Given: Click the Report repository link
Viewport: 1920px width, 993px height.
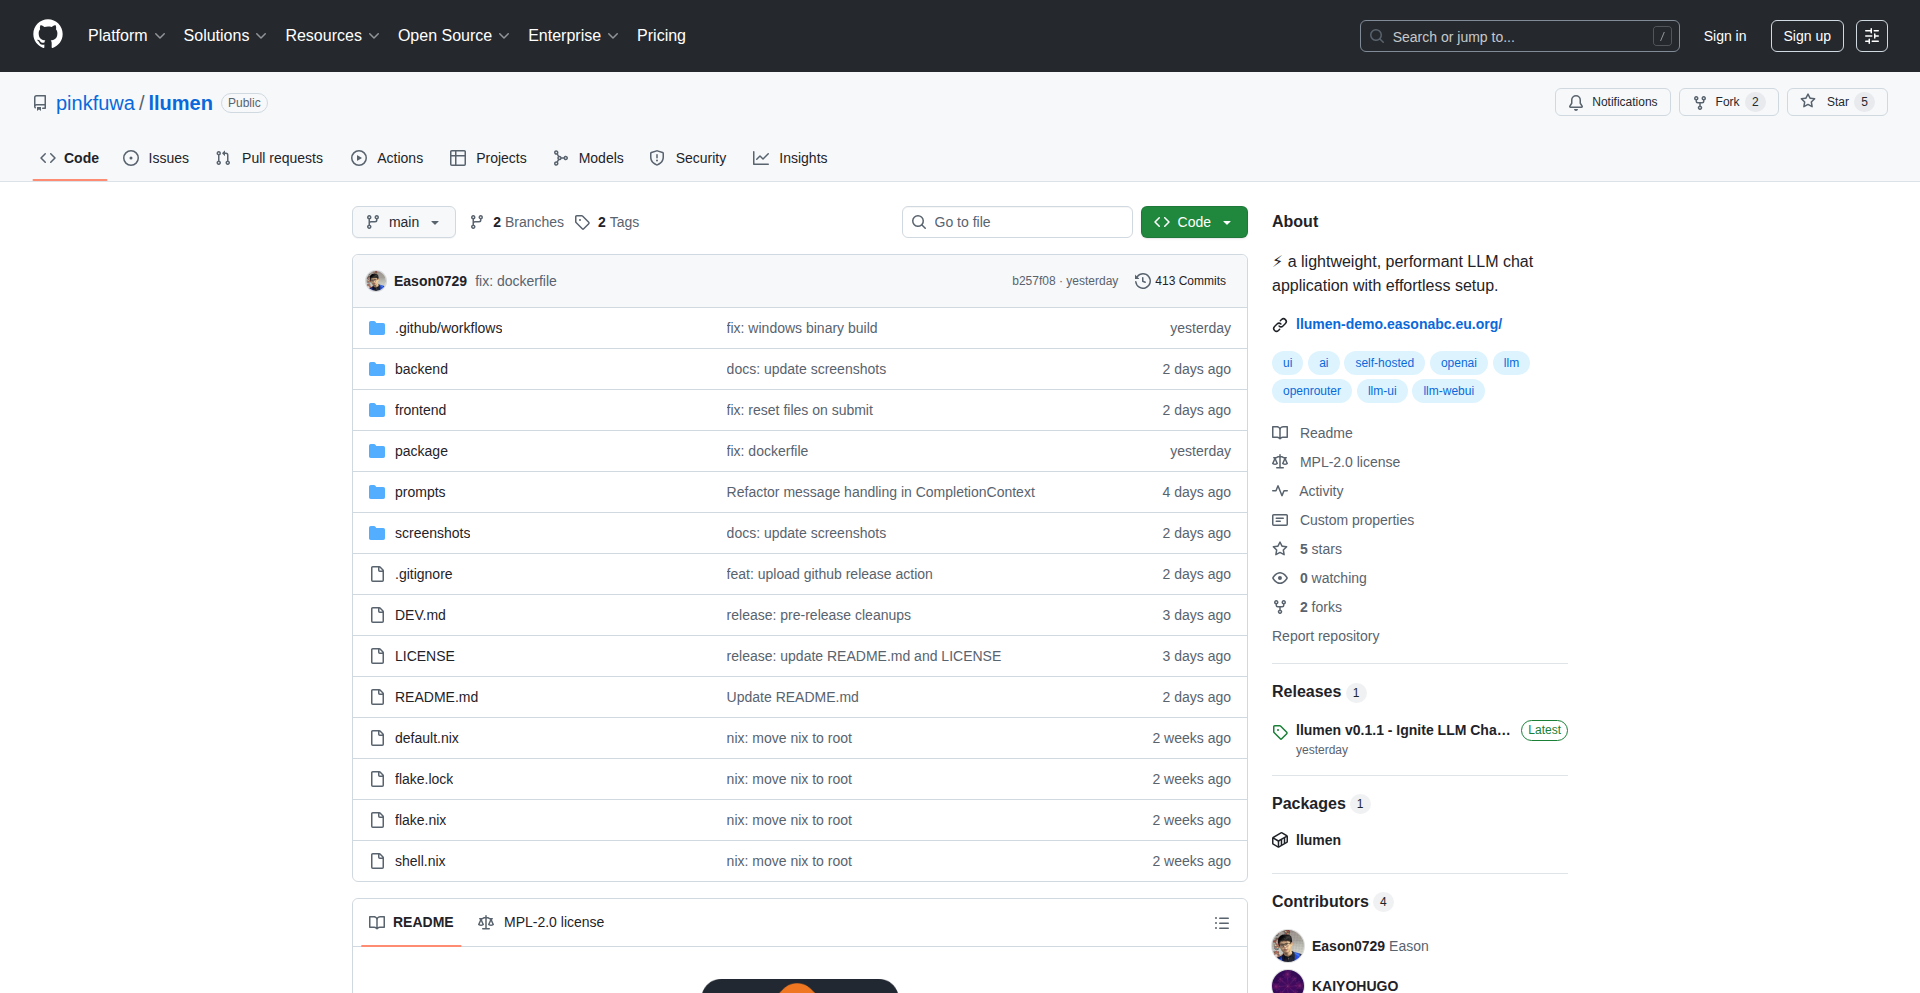Looking at the screenshot, I should (1325, 636).
